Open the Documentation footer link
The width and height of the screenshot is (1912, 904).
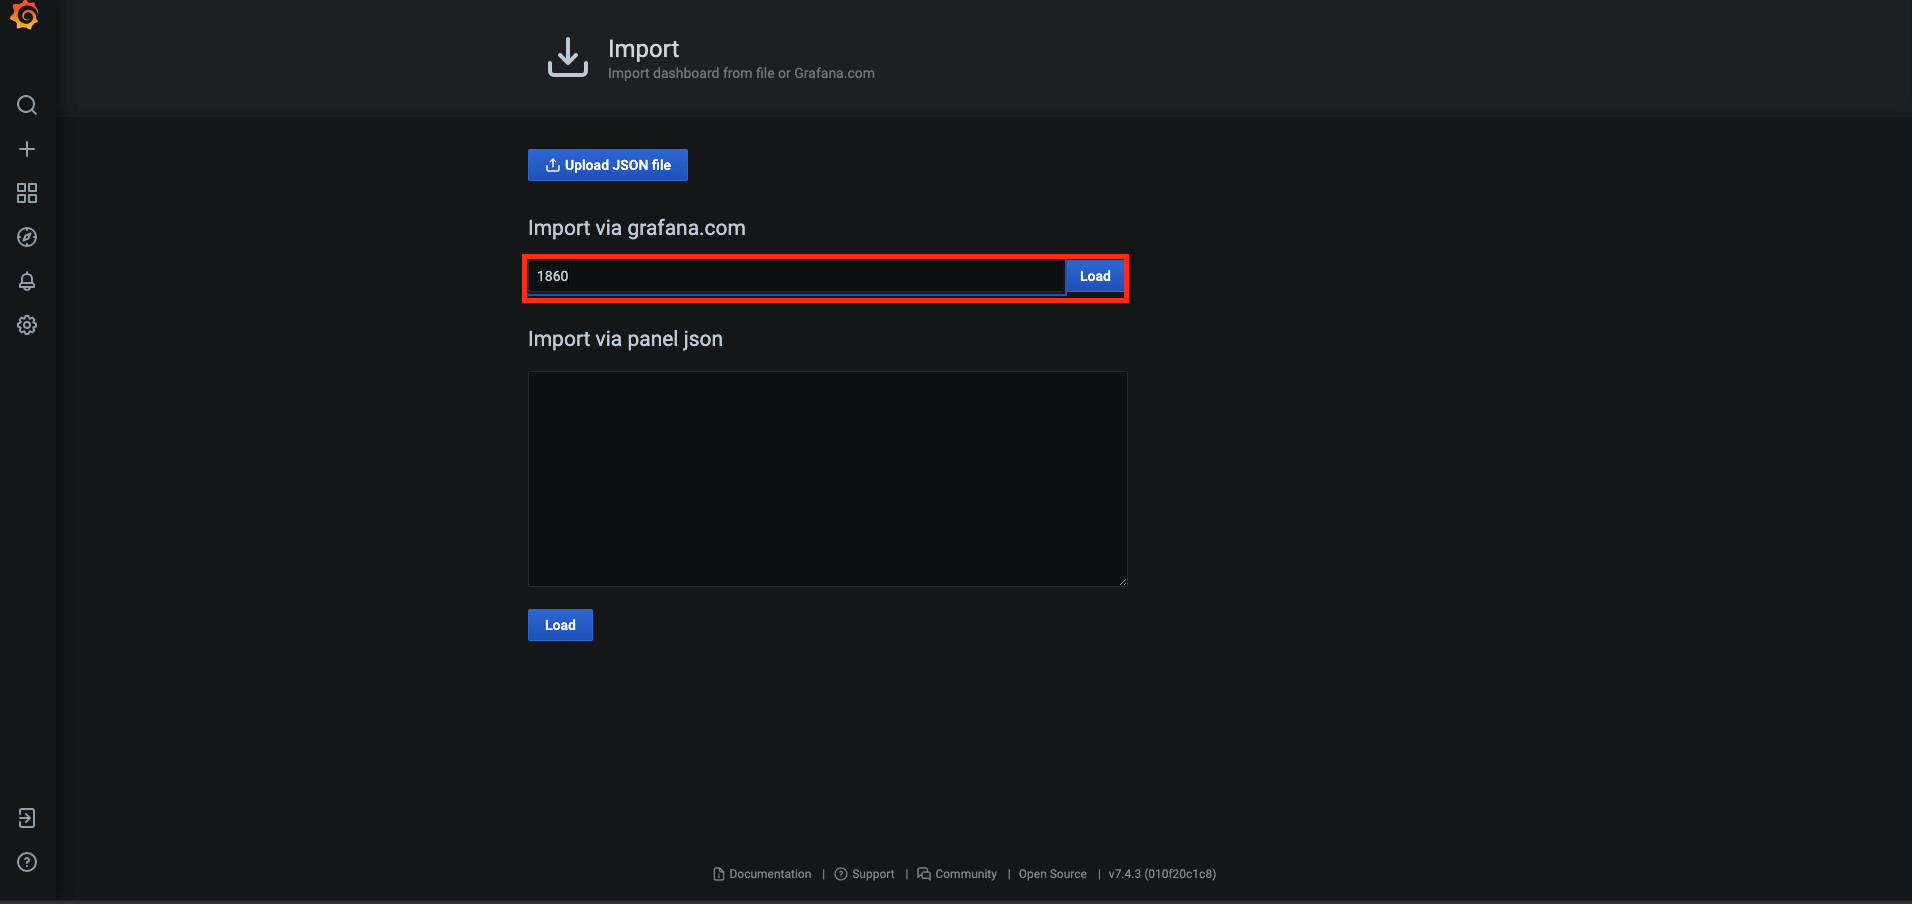762,874
